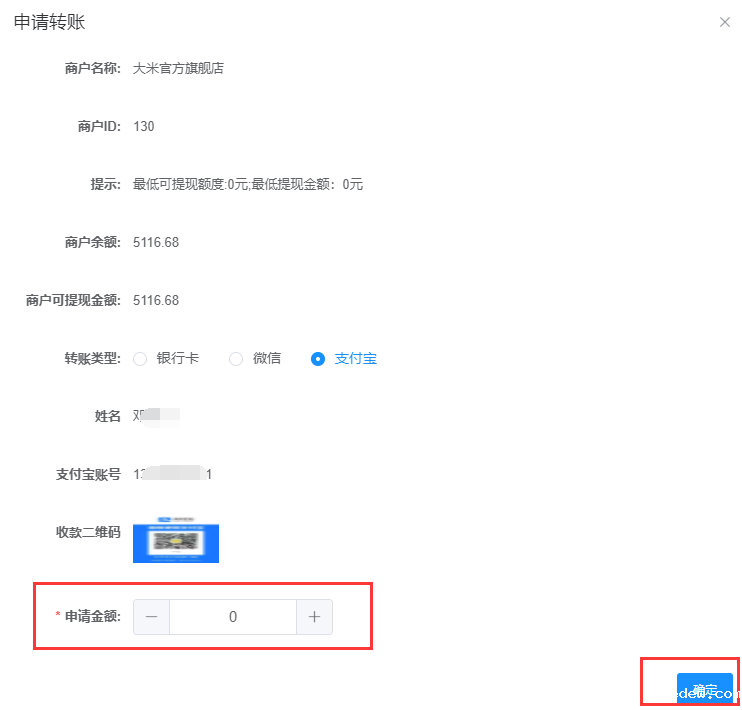Viewport: 742px width, 710px height.
Task: Select the 银行卡 radio button
Action: pyautogui.click(x=140, y=359)
